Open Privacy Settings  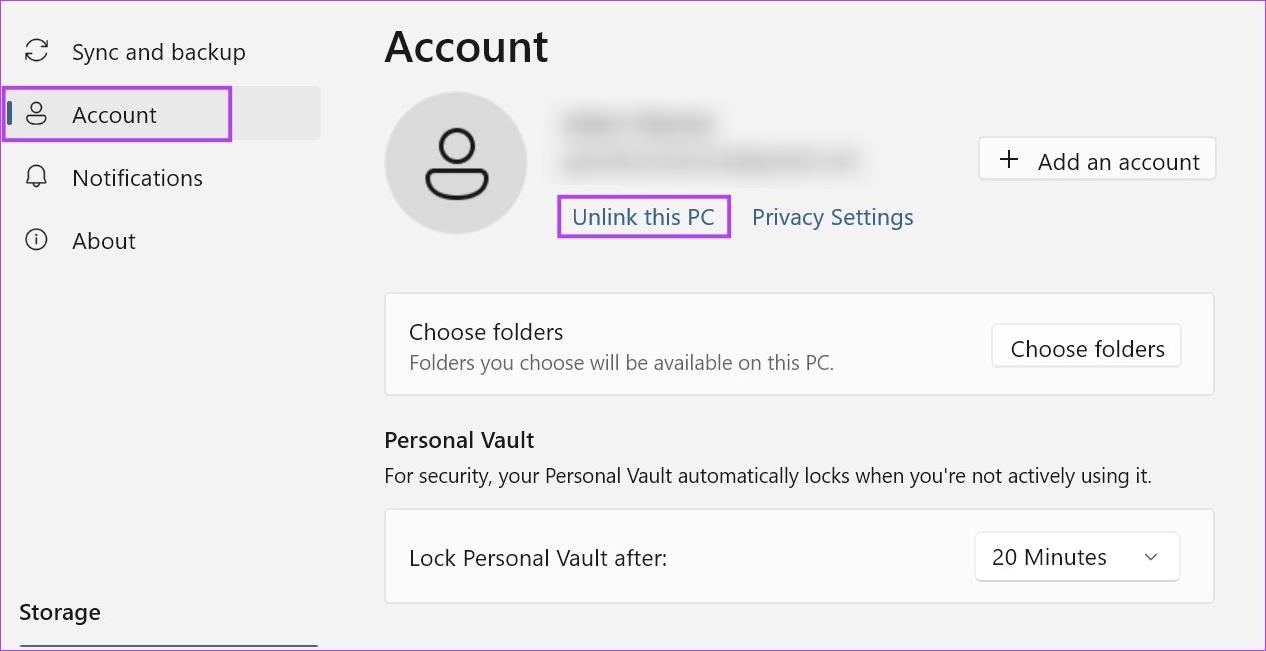pyautogui.click(x=832, y=216)
